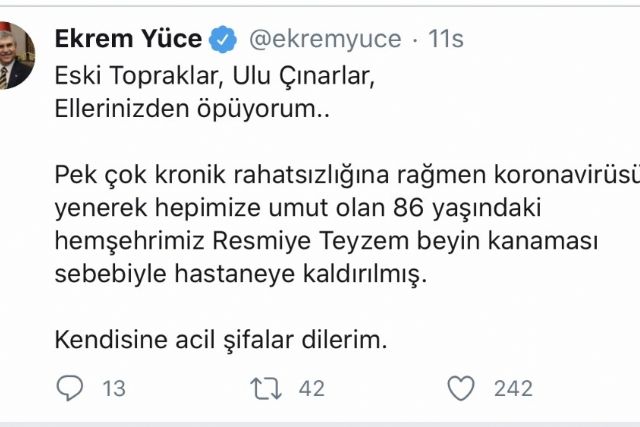The width and height of the screenshot is (640, 427).
Task: Click the @ekremyuce handle
Action: pos(323,40)
